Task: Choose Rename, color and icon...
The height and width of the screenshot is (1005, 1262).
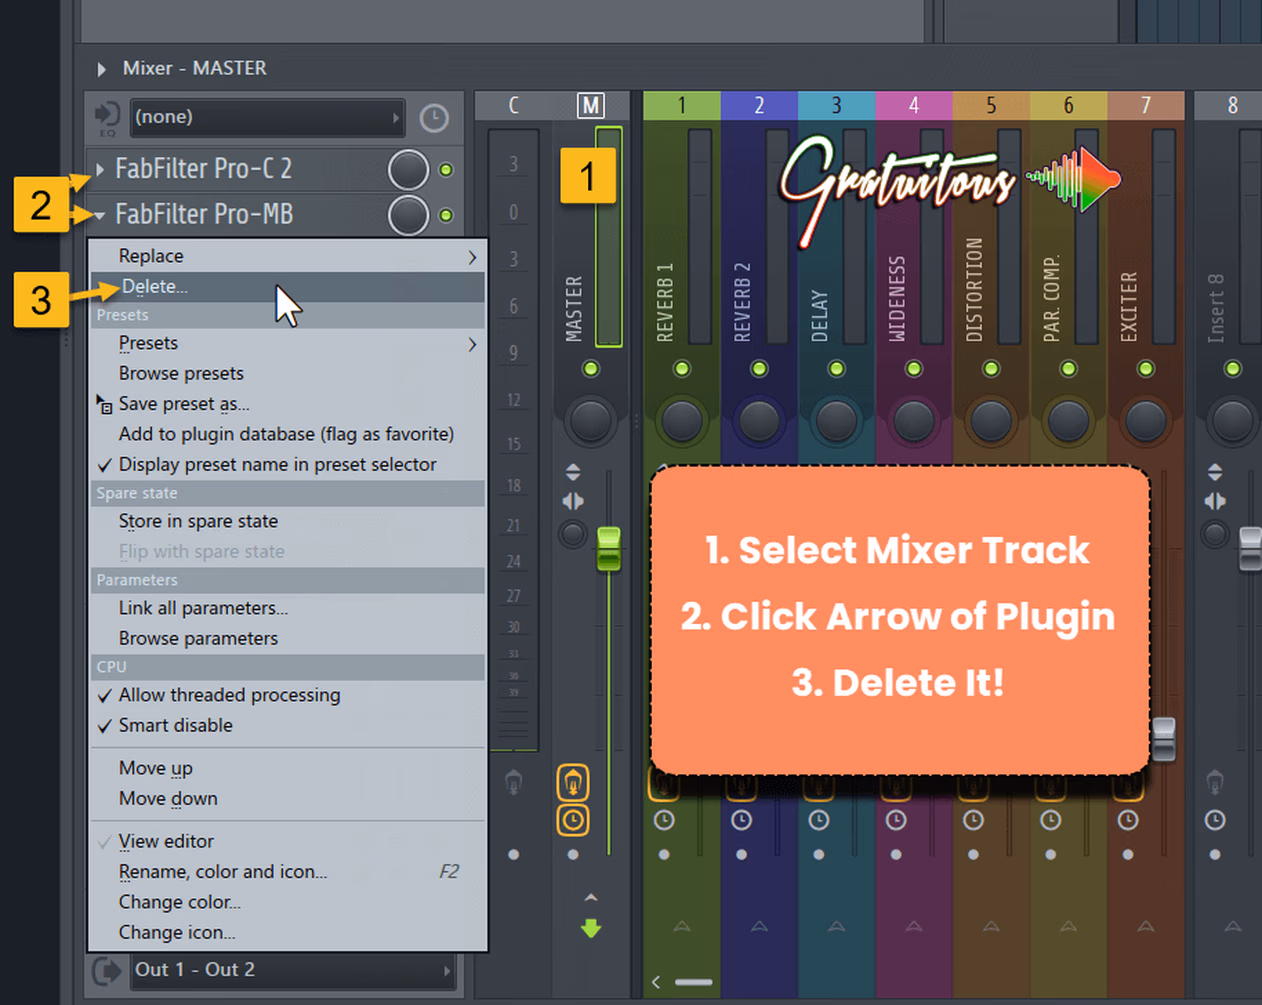Action: point(287,872)
